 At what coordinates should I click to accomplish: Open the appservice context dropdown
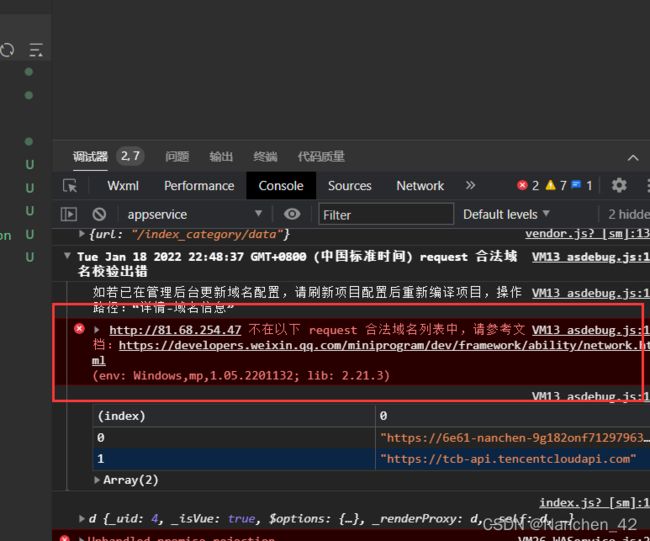pos(195,214)
